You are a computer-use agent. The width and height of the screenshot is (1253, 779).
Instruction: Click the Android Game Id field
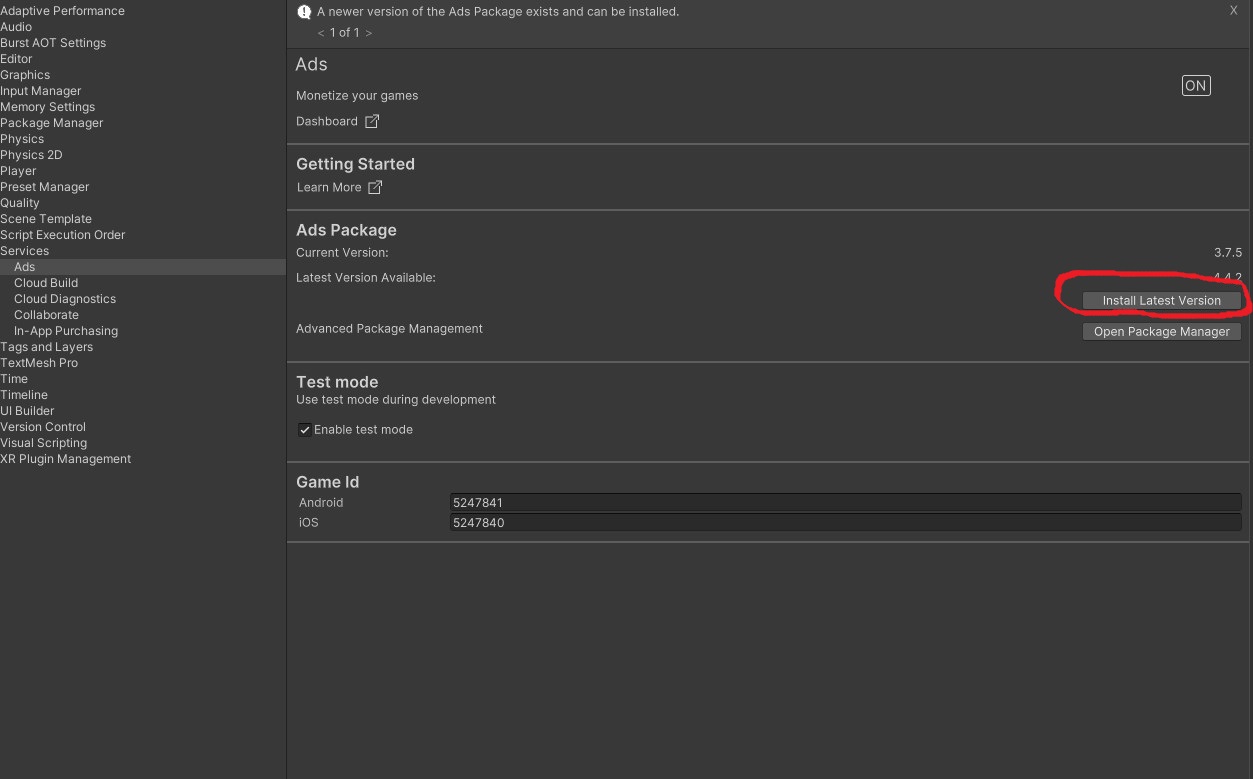[846, 503]
